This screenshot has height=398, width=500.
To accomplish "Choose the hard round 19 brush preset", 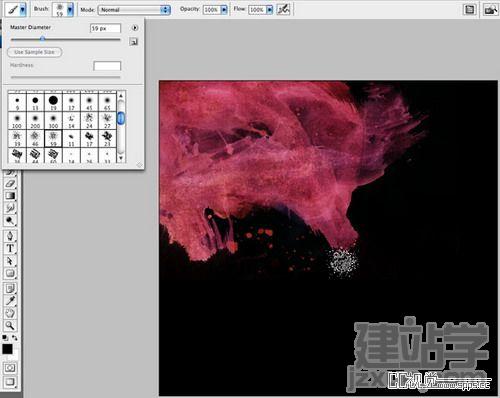I will (53, 102).
